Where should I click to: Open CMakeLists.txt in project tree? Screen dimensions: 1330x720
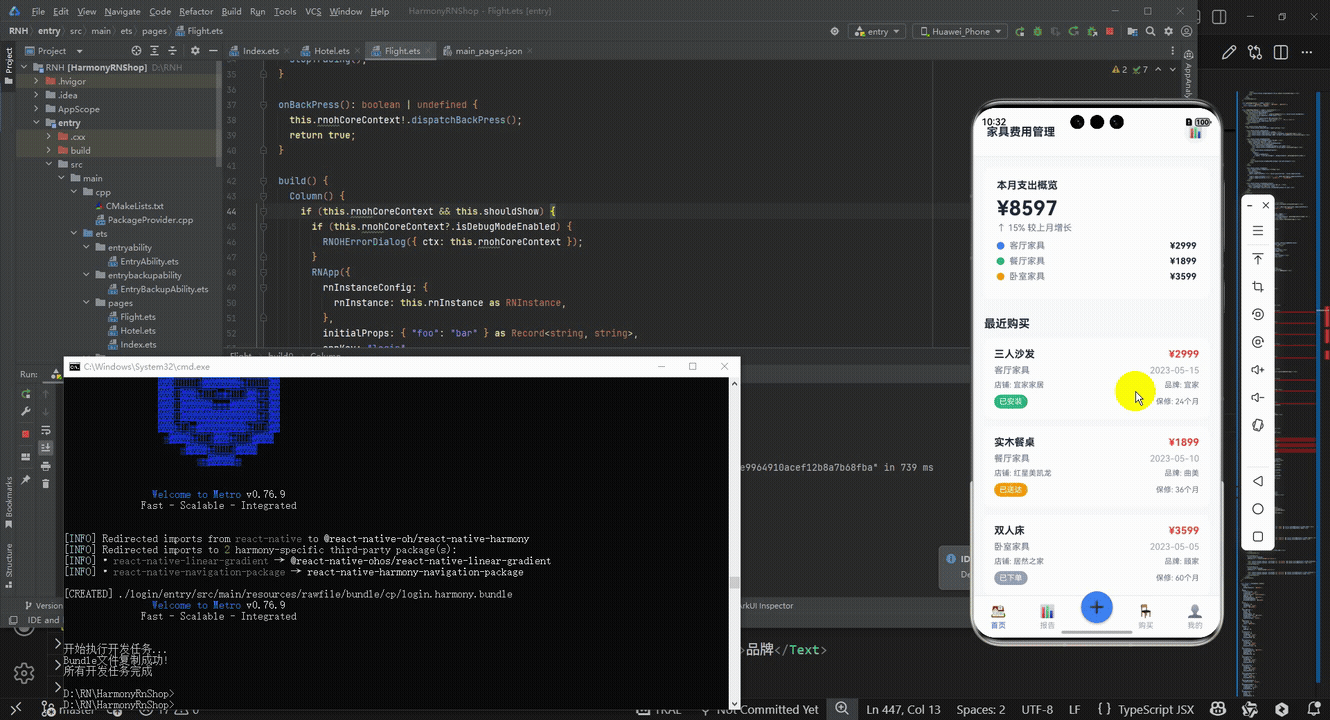coord(134,206)
